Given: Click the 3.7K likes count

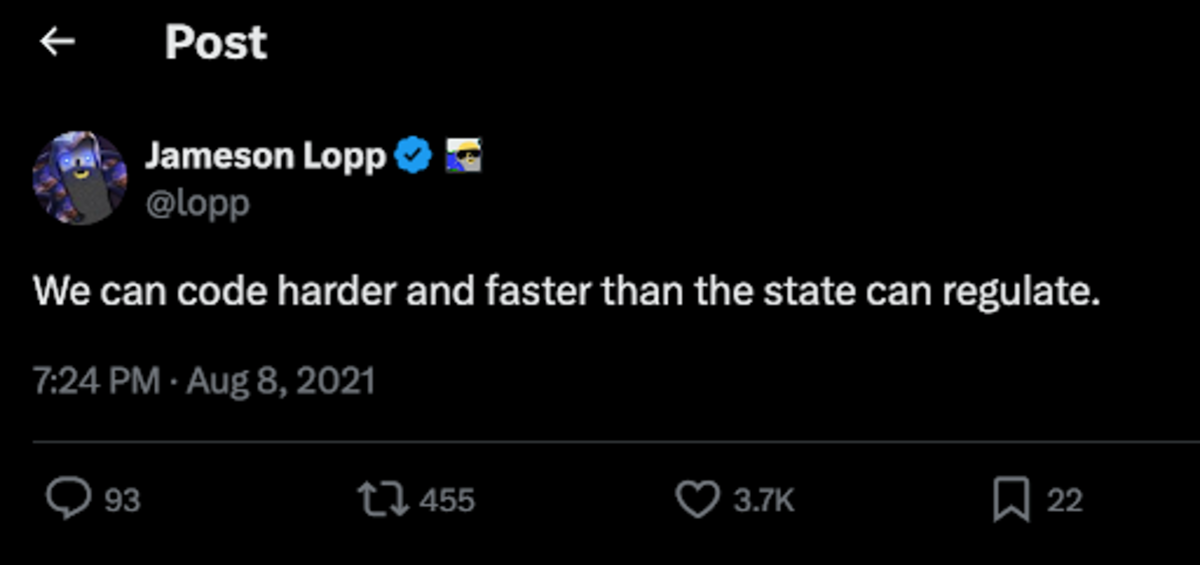Looking at the screenshot, I should coord(763,500).
